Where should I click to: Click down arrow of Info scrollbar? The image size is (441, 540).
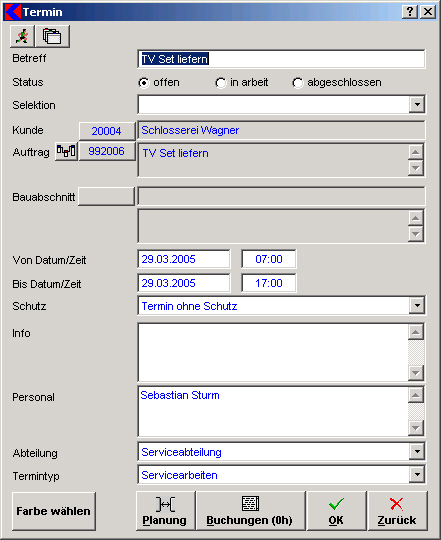click(416, 373)
